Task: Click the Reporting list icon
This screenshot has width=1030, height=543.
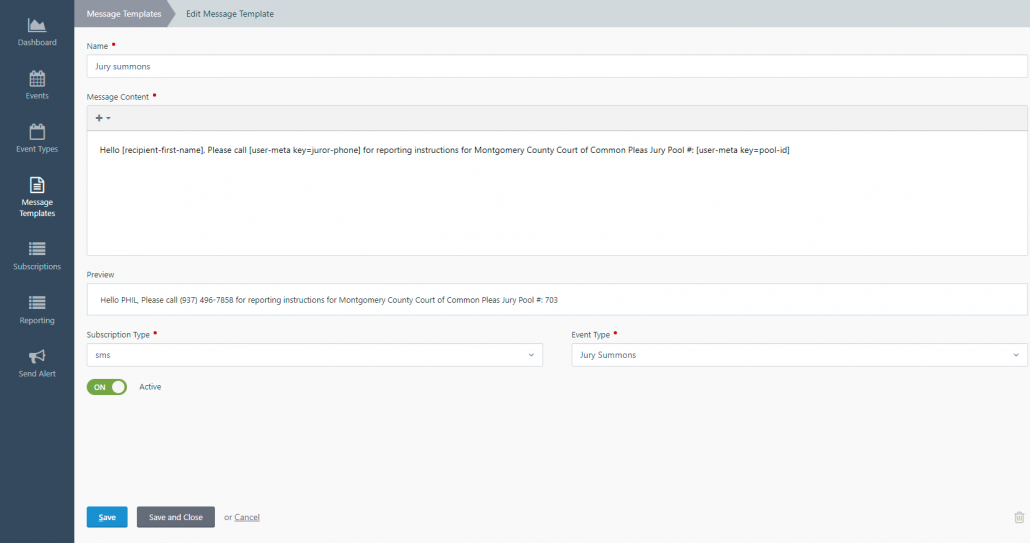Action: (x=37, y=303)
